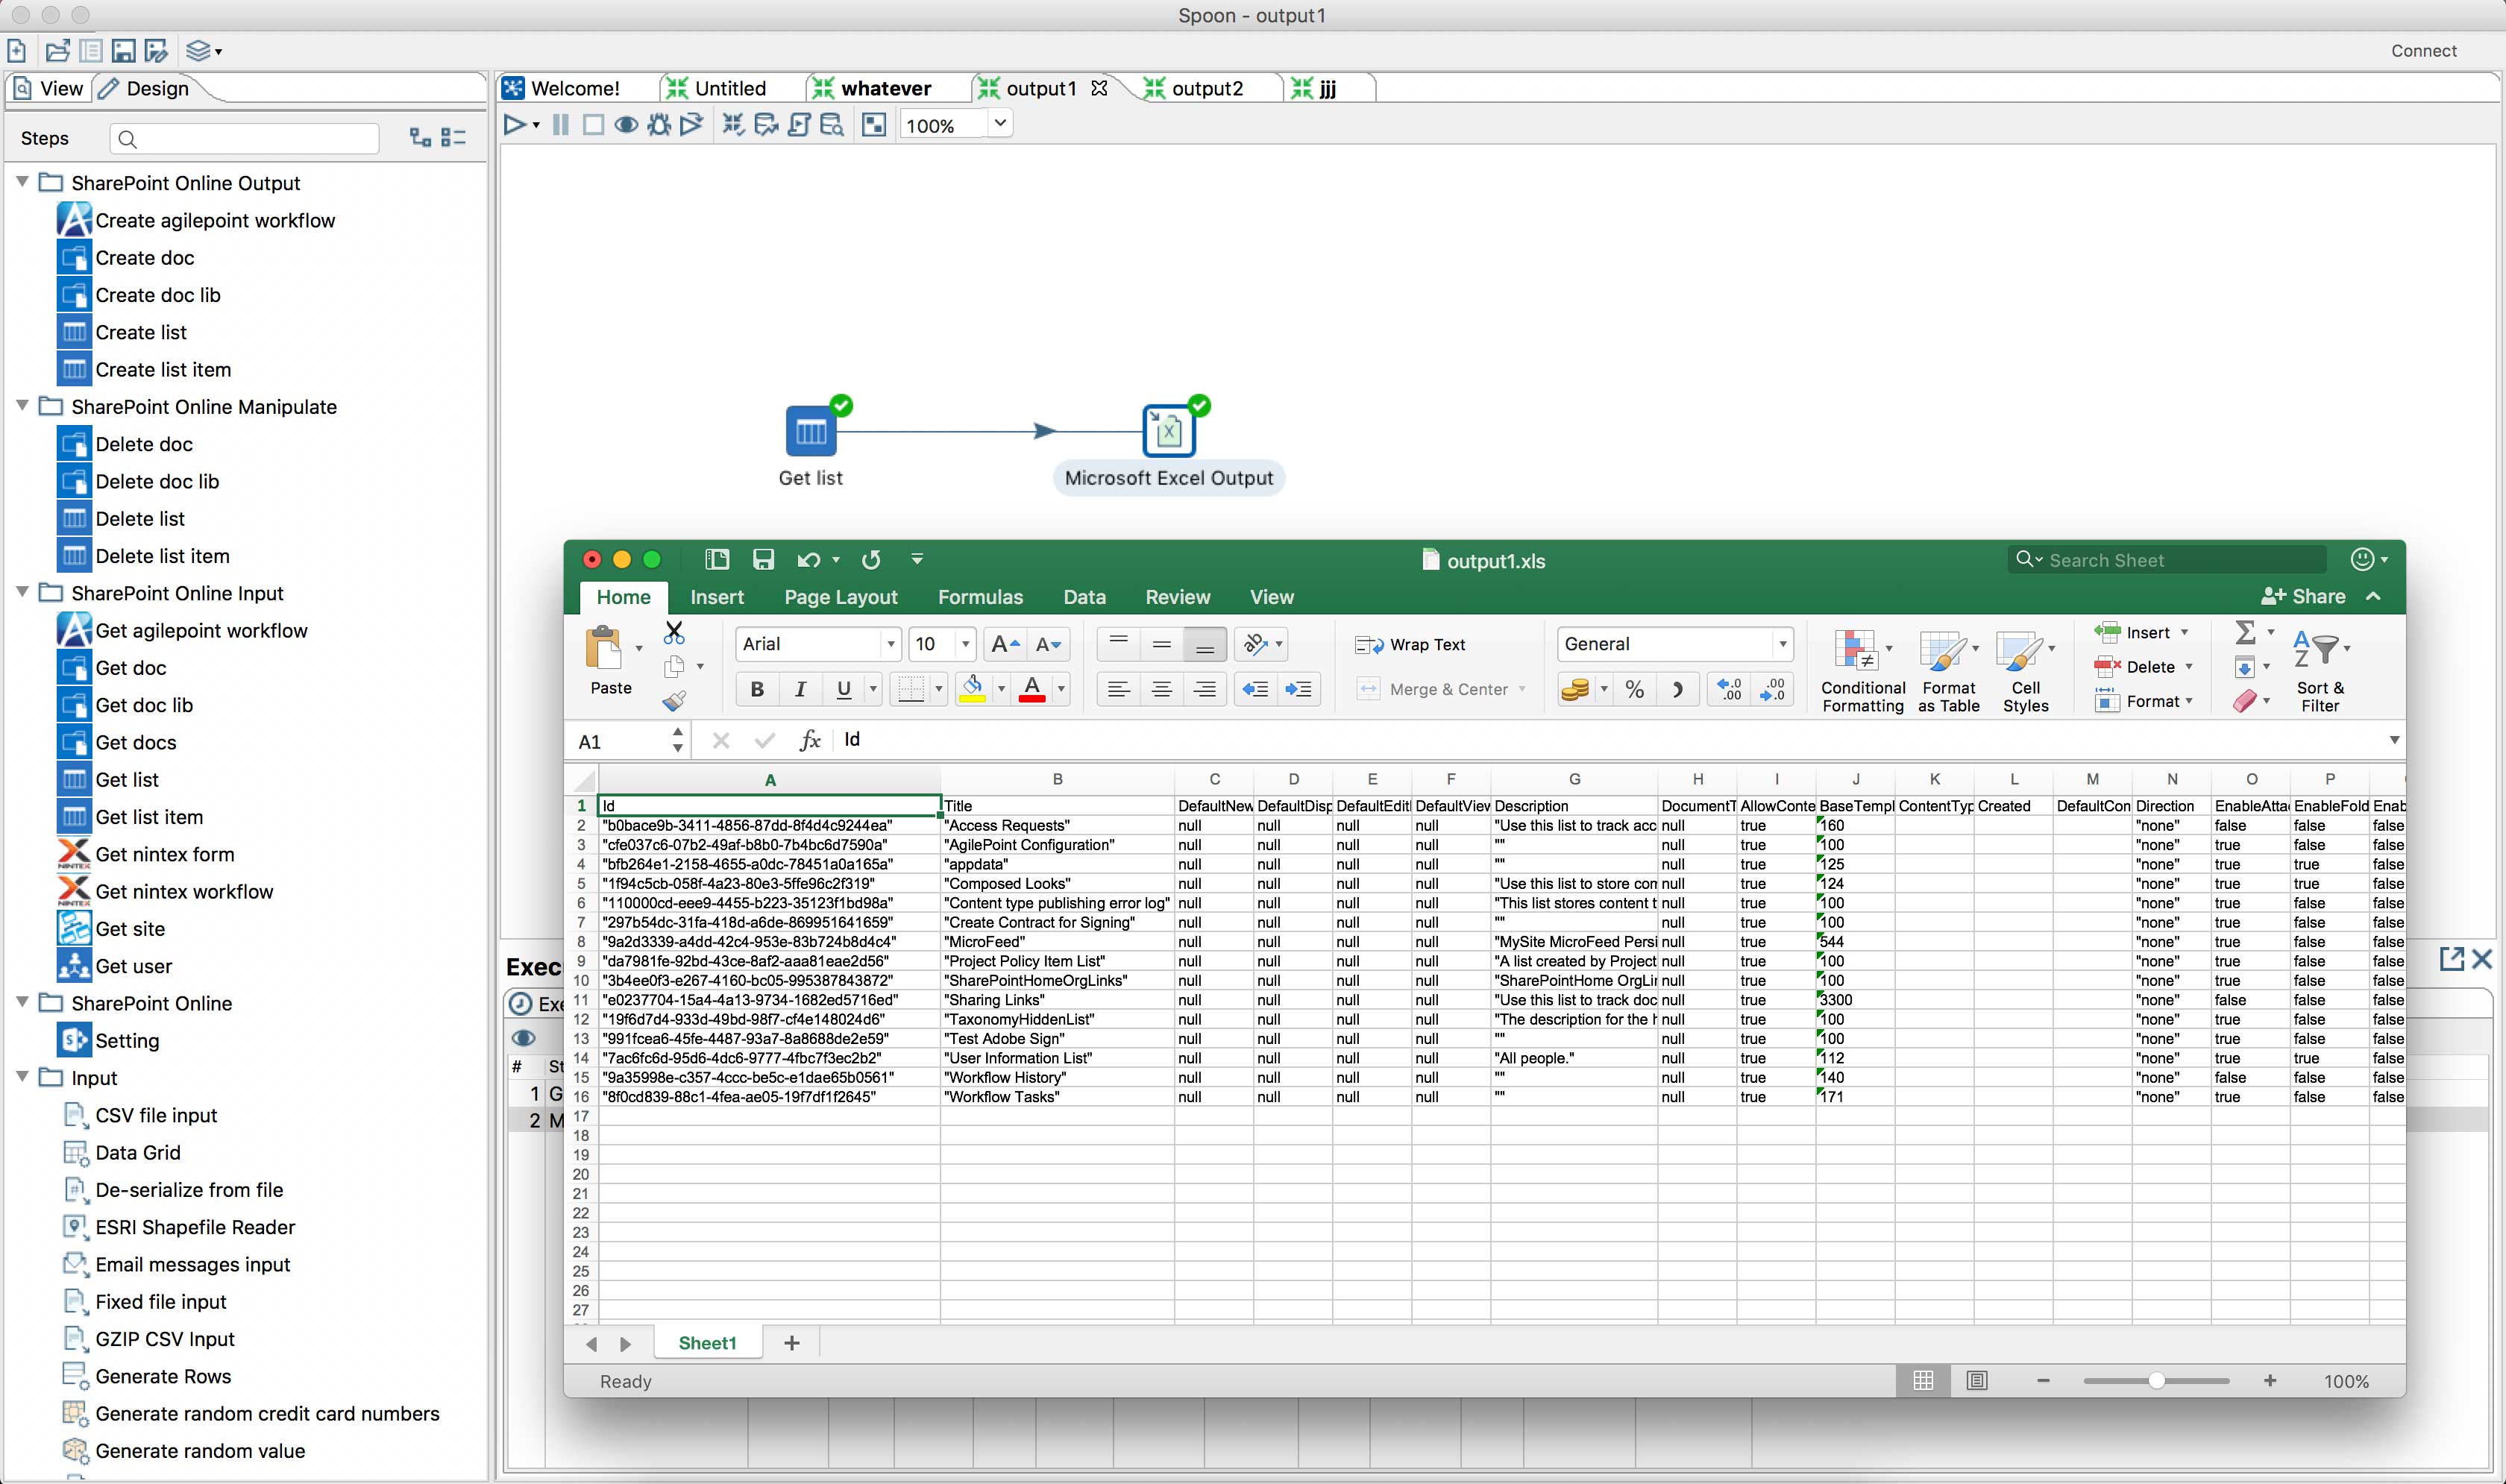Click the AutoSum sigma icon

coord(2245,632)
